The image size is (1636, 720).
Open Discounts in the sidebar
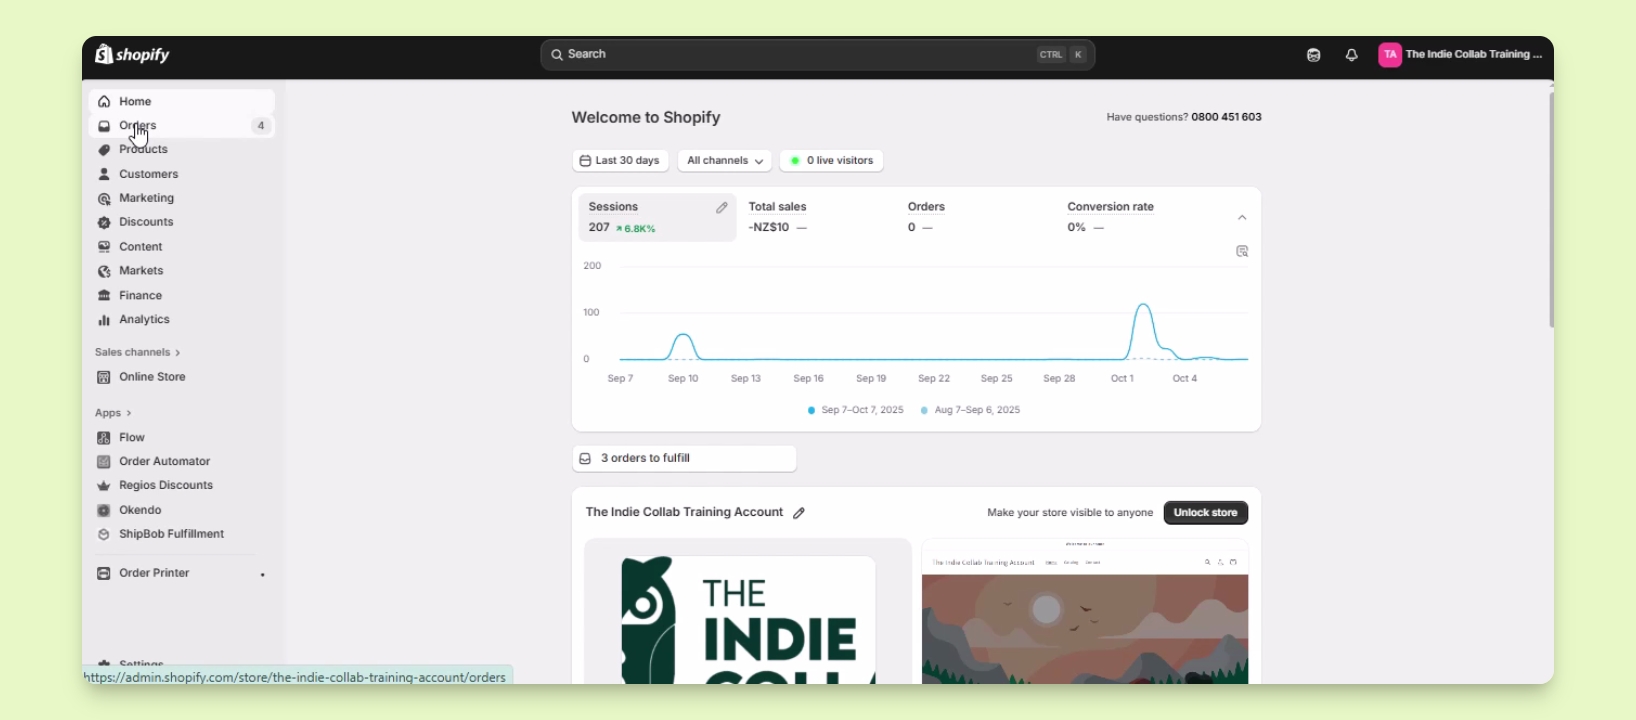181,222
